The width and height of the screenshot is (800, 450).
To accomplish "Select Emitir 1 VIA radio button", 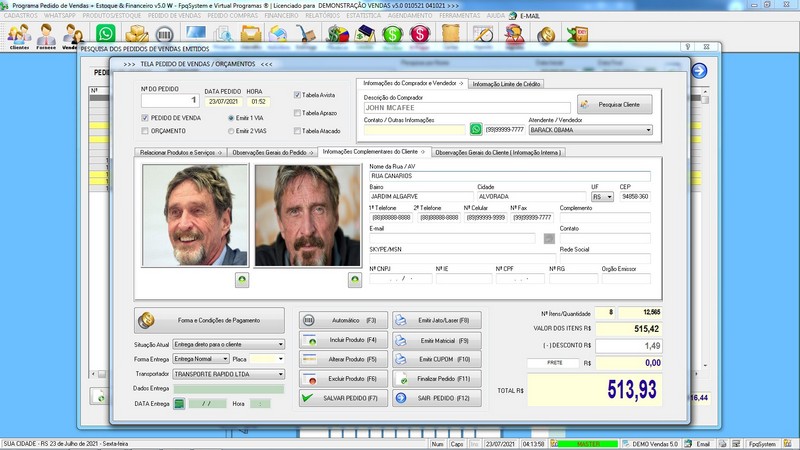I will 231,118.
